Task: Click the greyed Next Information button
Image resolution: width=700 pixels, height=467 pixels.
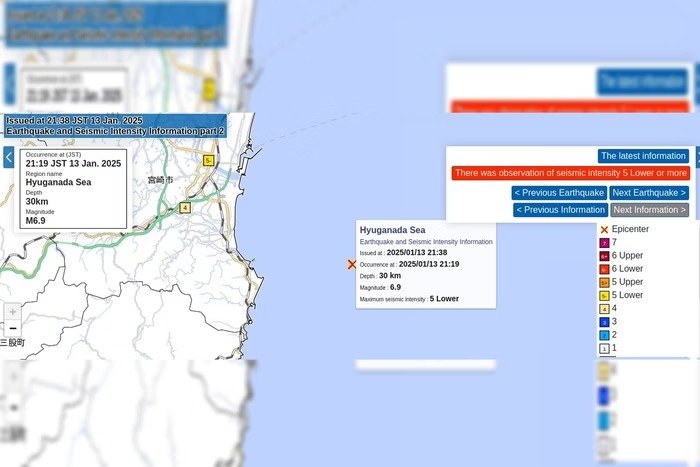Action: 649,210
